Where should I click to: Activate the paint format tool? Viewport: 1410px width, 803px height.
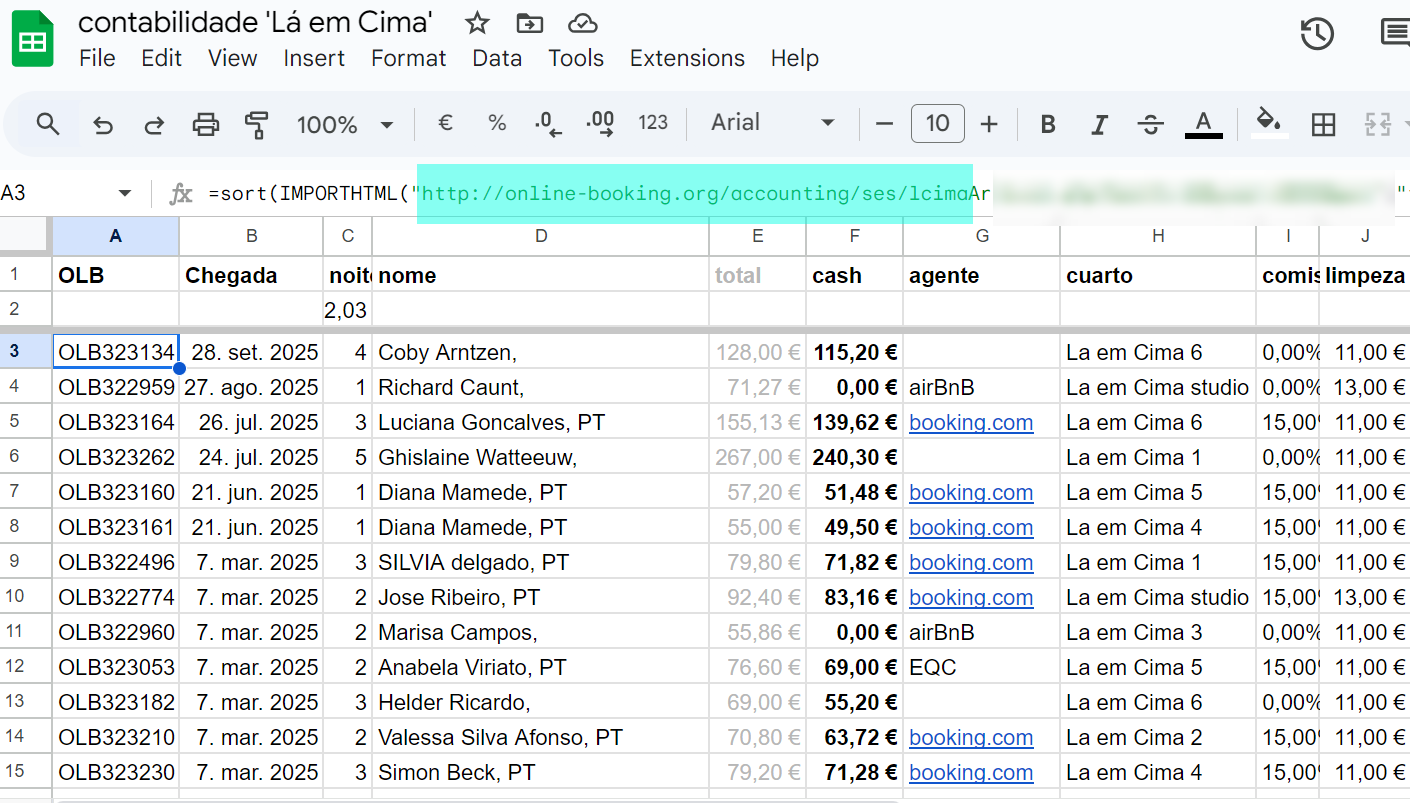pyautogui.click(x=257, y=125)
